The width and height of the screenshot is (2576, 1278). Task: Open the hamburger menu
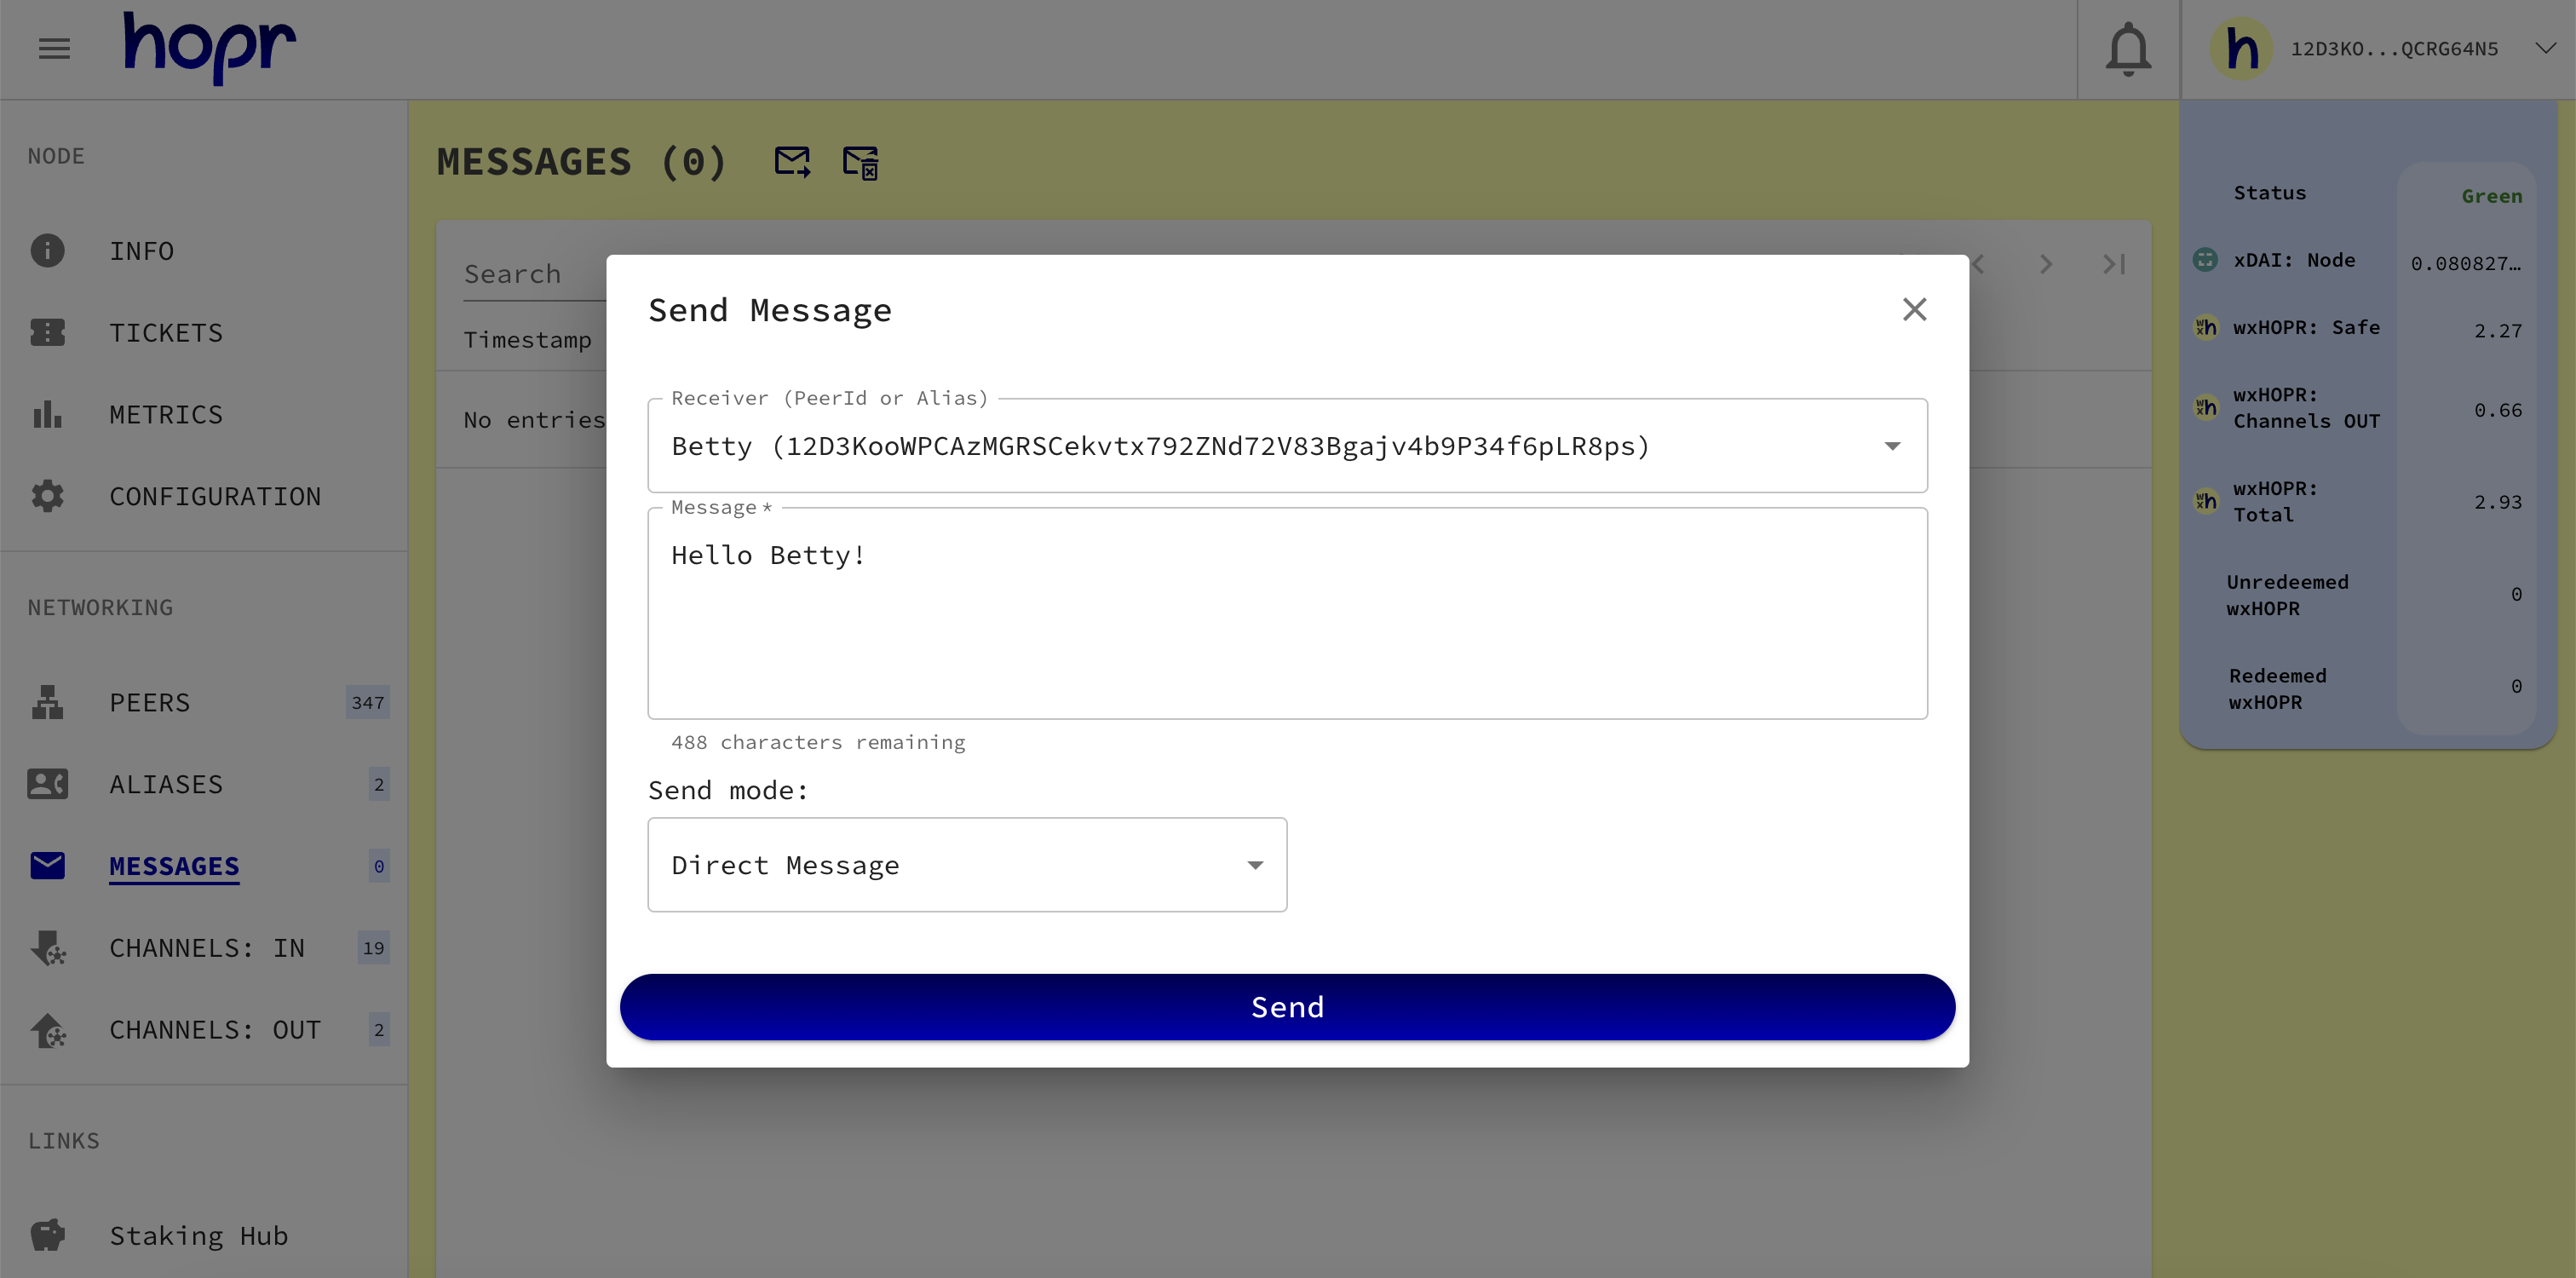(54, 48)
